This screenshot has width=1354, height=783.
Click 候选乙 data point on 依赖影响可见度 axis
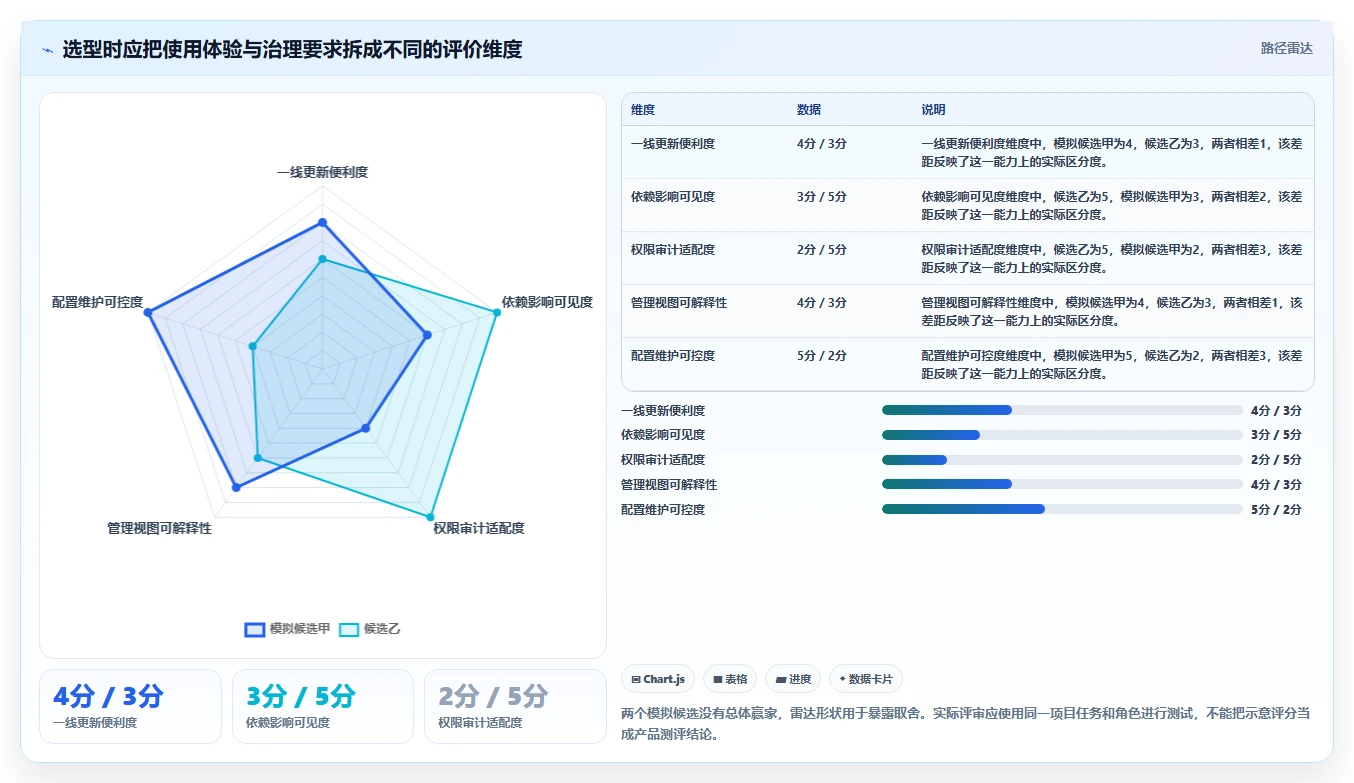[x=497, y=313]
